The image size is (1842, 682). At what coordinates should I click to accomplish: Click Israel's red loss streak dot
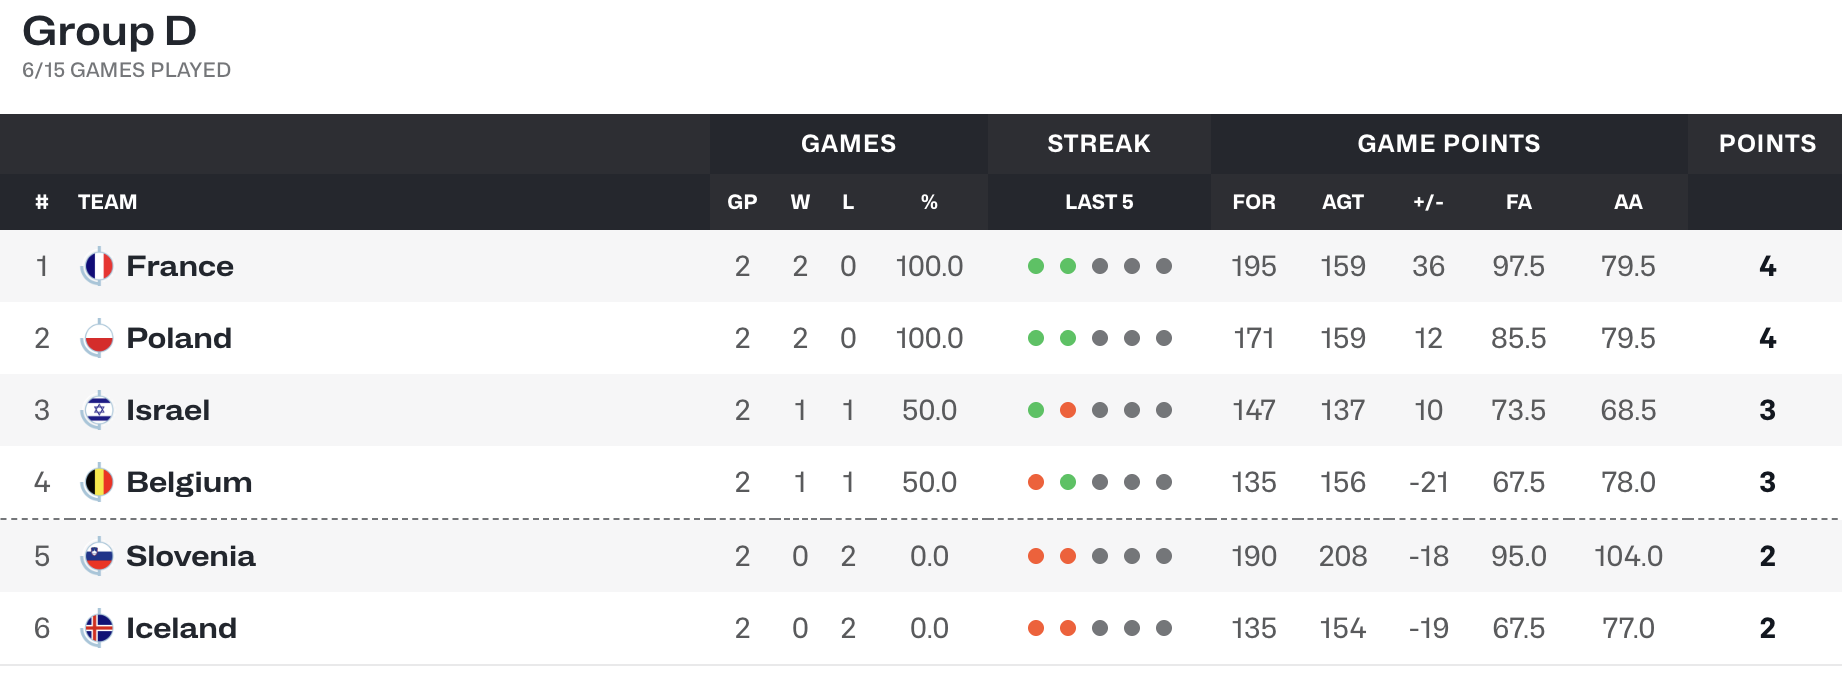(1068, 410)
